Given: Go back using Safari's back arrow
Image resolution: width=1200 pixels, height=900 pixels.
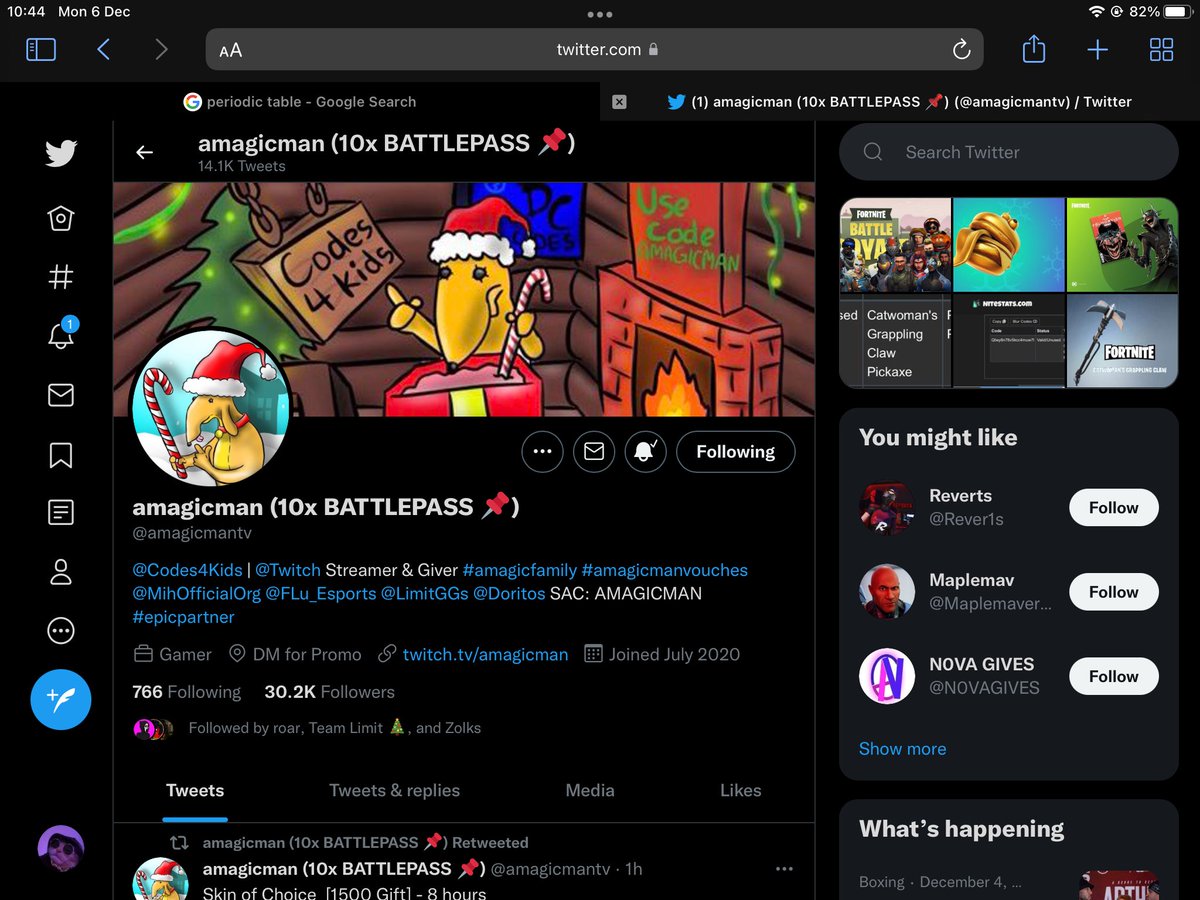Looking at the screenshot, I should click(x=103, y=49).
